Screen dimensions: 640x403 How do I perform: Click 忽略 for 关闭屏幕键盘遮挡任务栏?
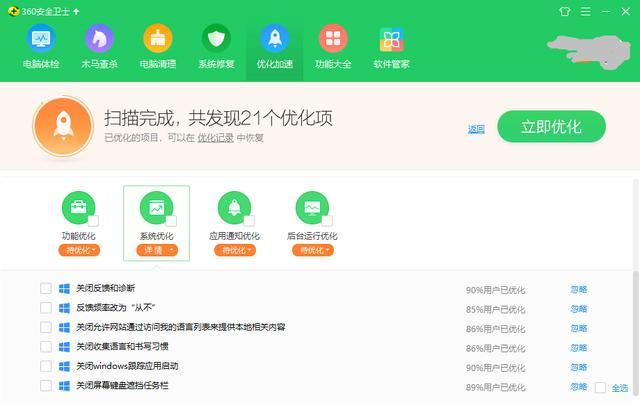[579, 387]
